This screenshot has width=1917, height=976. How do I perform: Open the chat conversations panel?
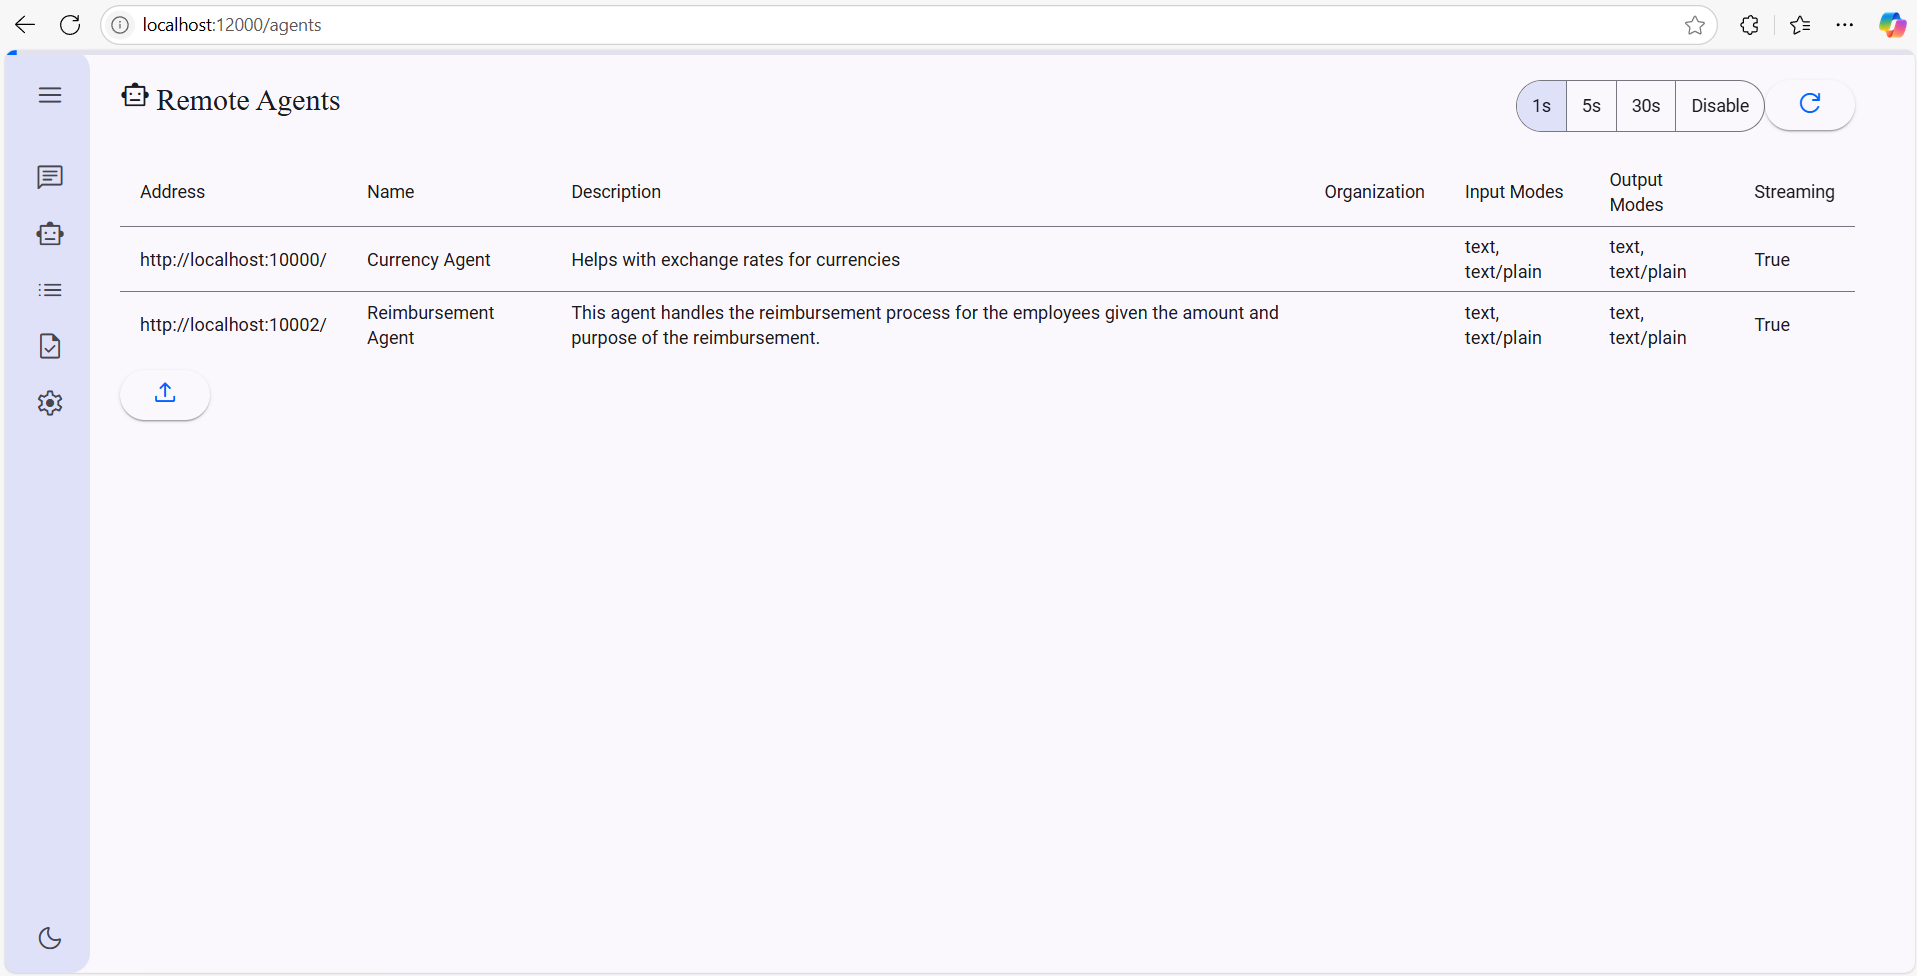coord(49,177)
